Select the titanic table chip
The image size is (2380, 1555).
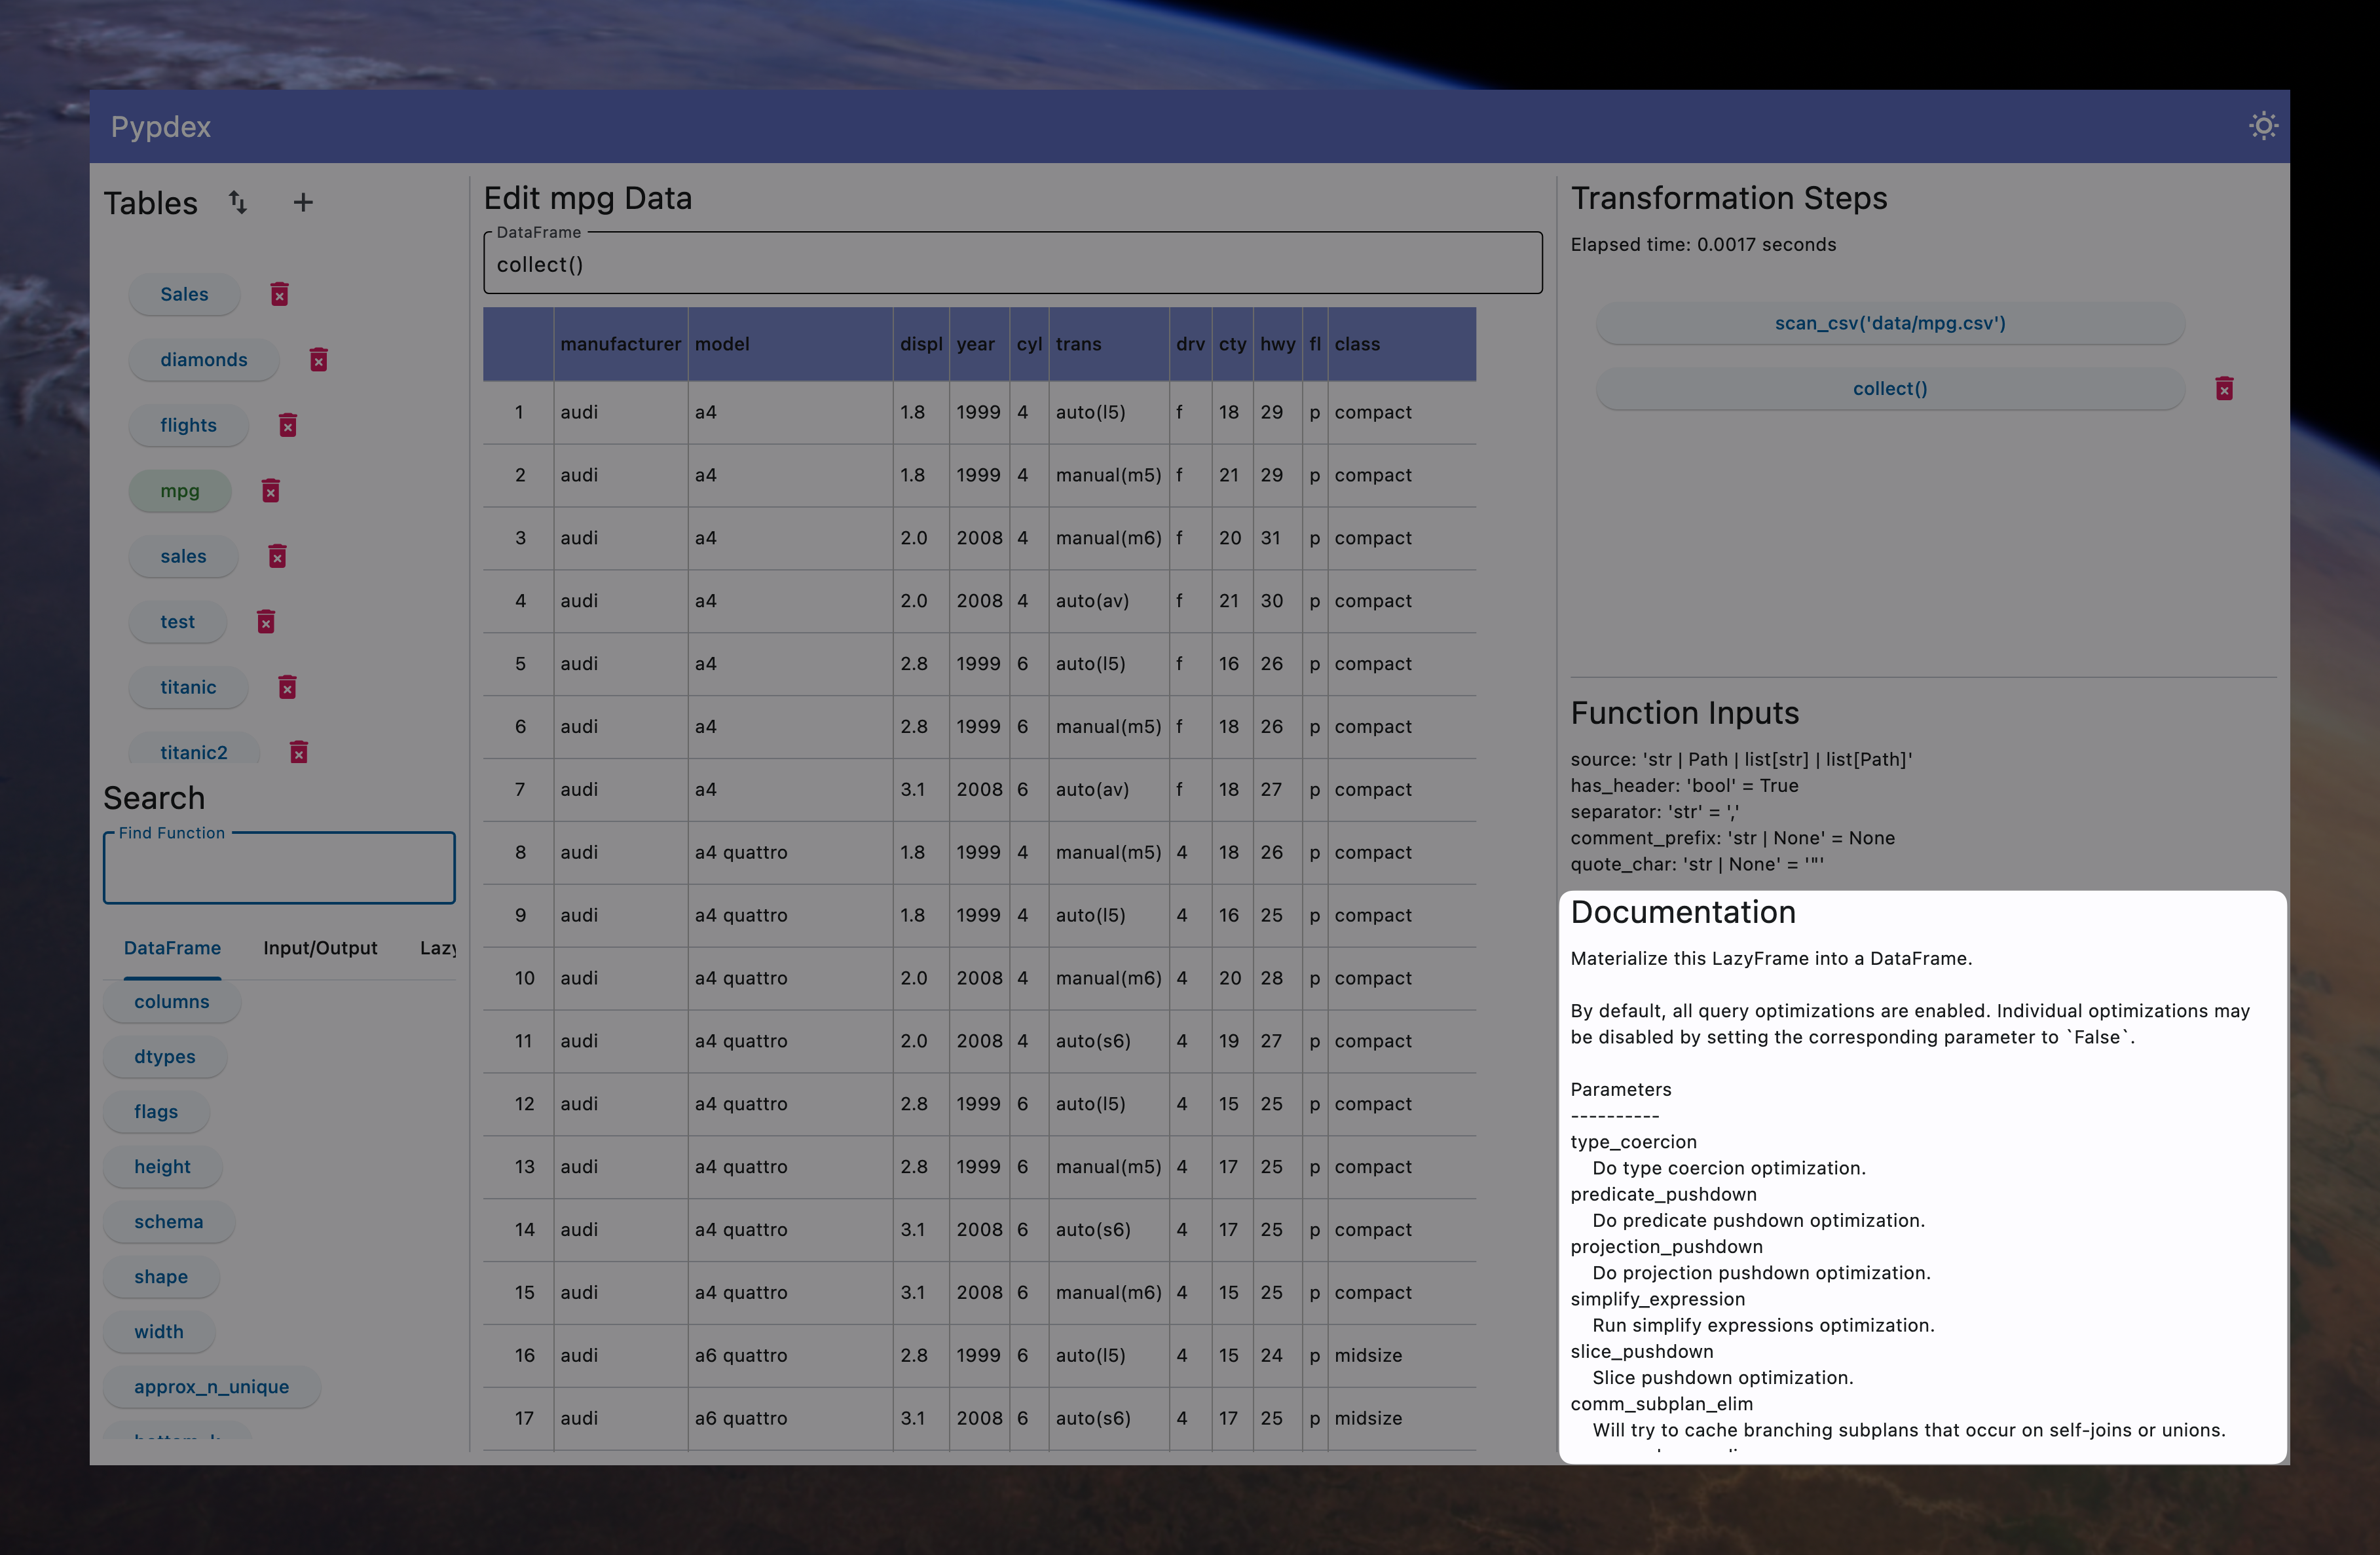pyautogui.click(x=188, y=687)
